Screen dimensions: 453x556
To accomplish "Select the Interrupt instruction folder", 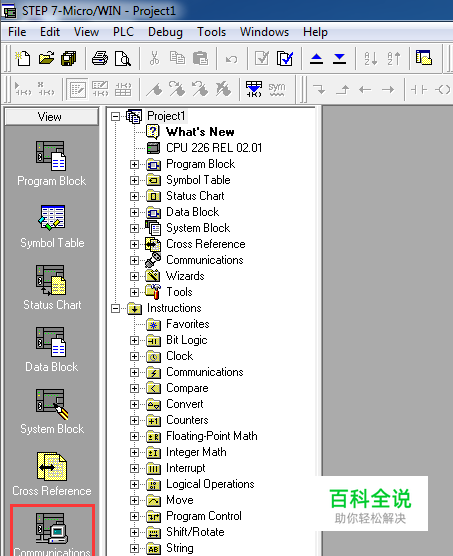I will point(186,468).
